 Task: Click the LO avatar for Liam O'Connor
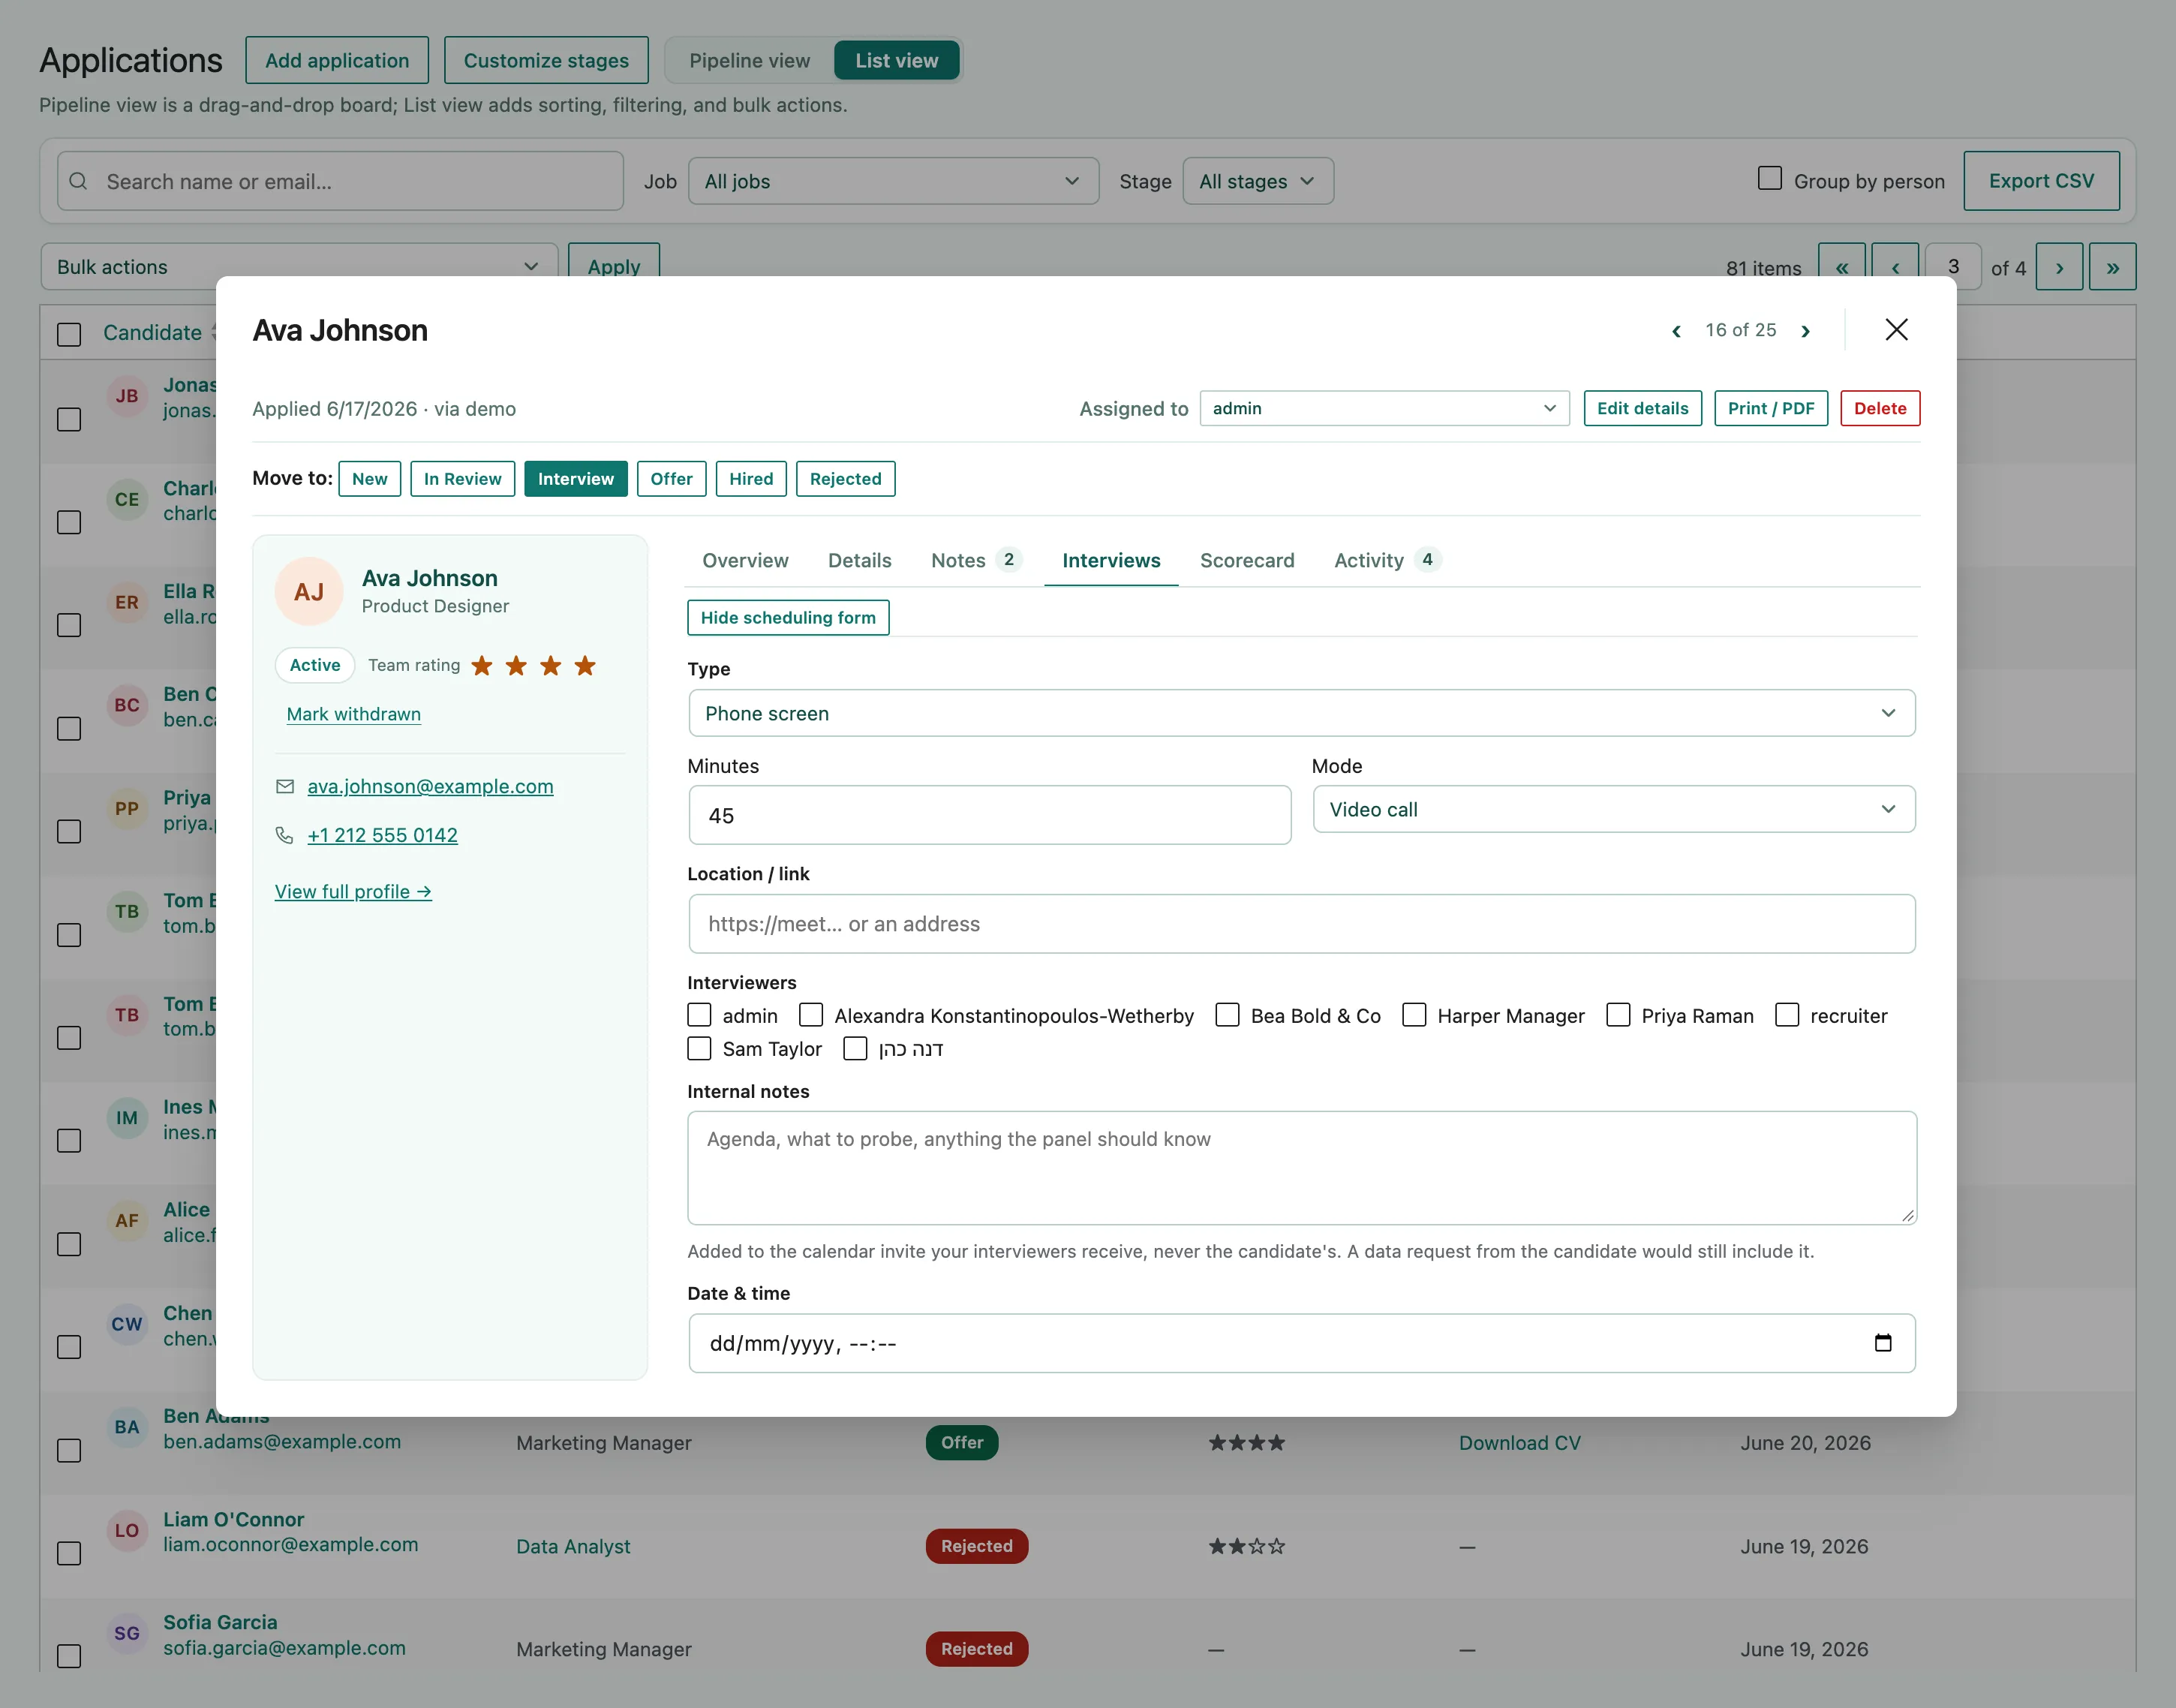(x=127, y=1530)
